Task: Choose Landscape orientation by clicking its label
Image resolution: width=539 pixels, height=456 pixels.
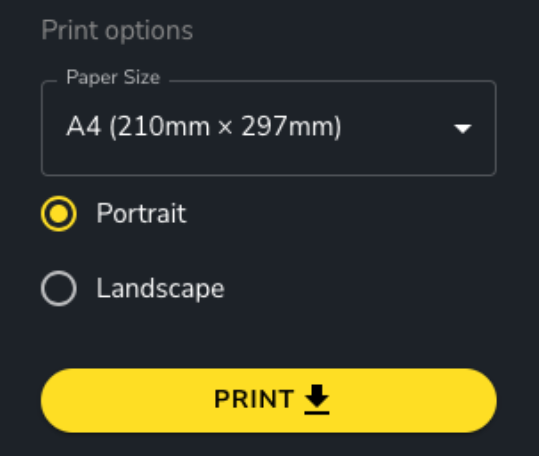Action: tap(160, 289)
